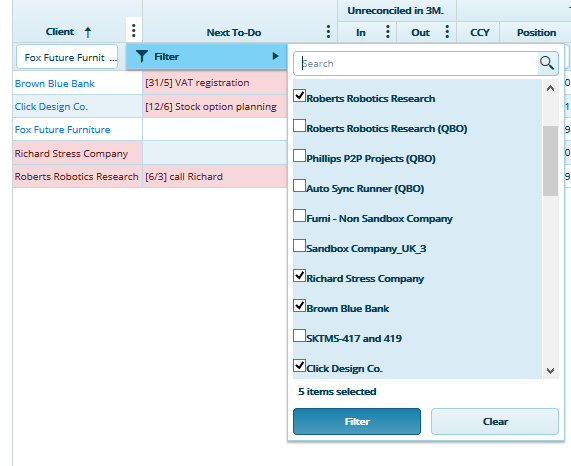Viewport: 571px width, 466px height.
Task: Click Richard Stress Company table row cell
Action: pos(78,153)
